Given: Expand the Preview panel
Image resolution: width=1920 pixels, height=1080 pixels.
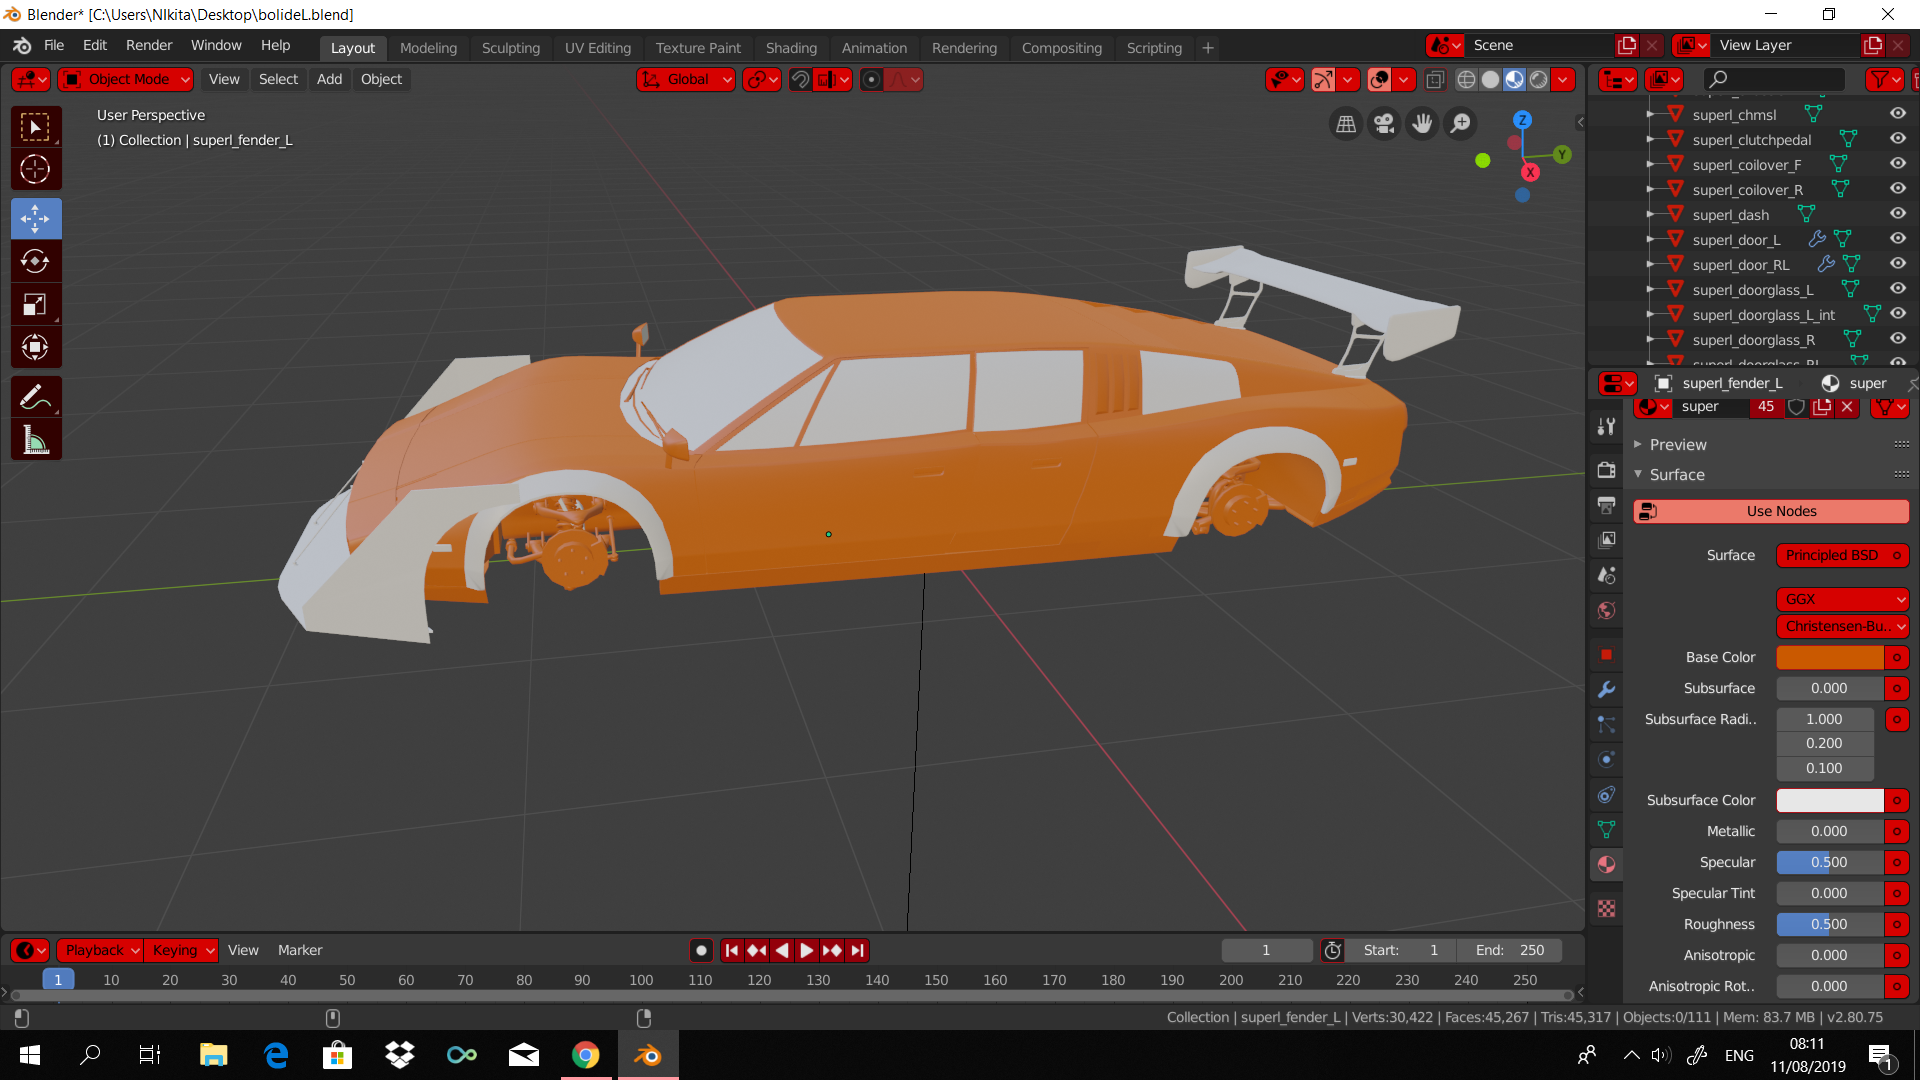Looking at the screenshot, I should click(x=1677, y=444).
